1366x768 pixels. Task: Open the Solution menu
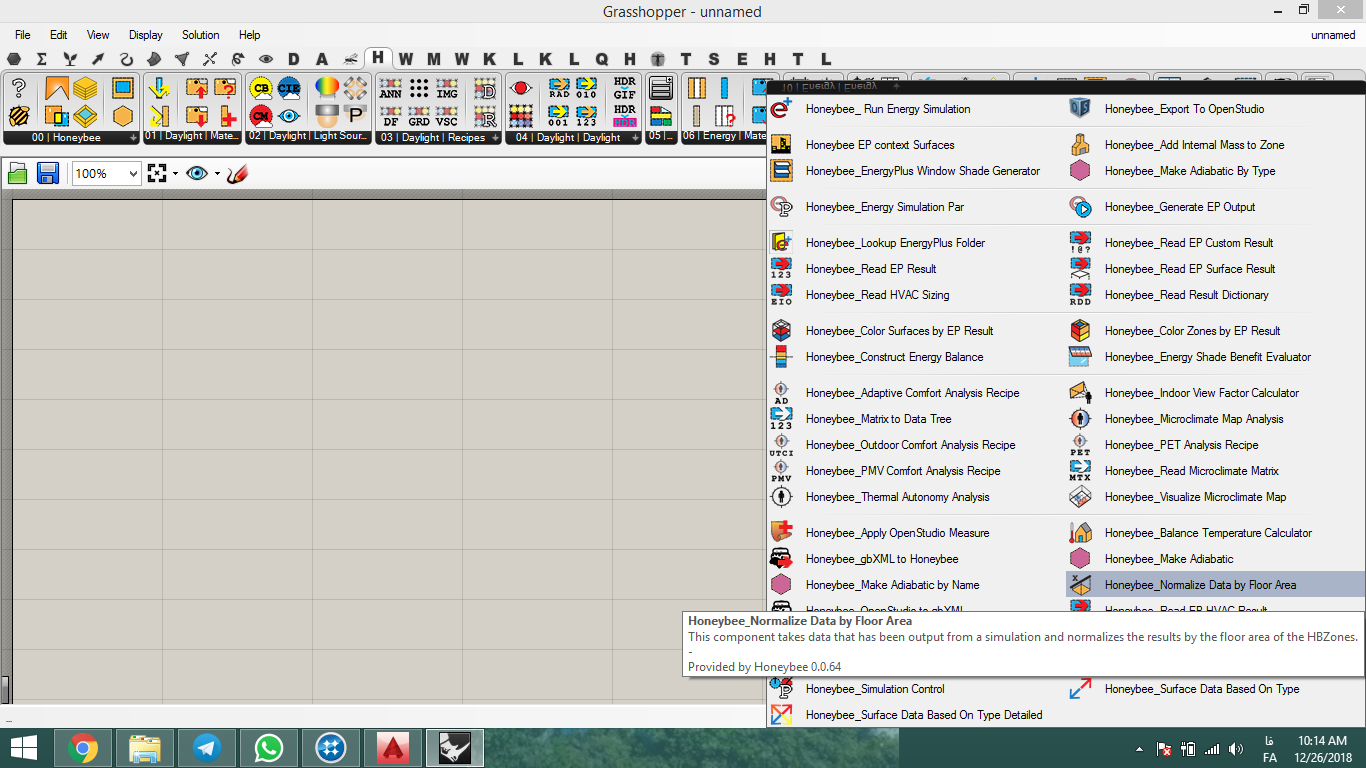click(200, 35)
